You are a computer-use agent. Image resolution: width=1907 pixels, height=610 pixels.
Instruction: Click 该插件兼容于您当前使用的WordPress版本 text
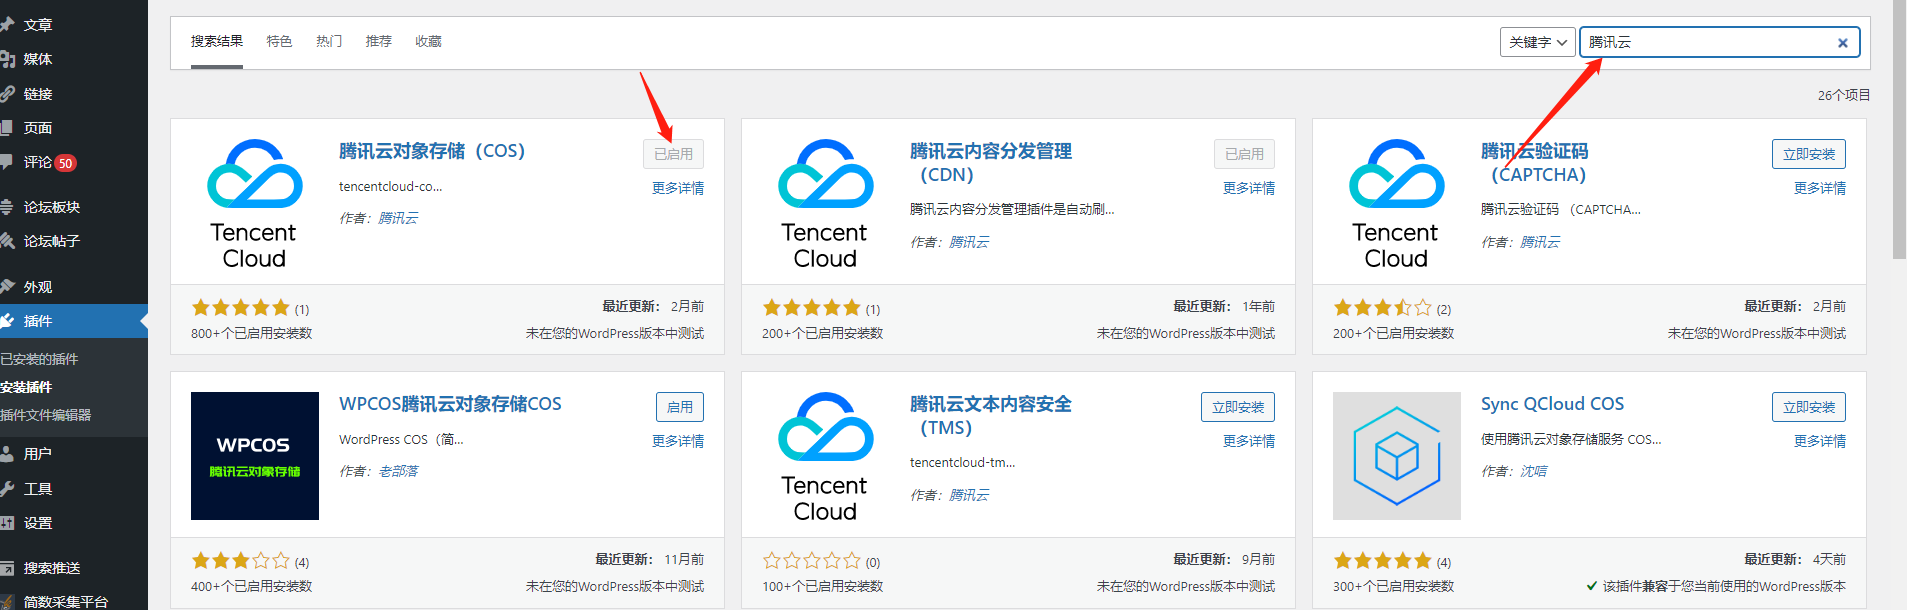pyautogui.click(x=1724, y=586)
